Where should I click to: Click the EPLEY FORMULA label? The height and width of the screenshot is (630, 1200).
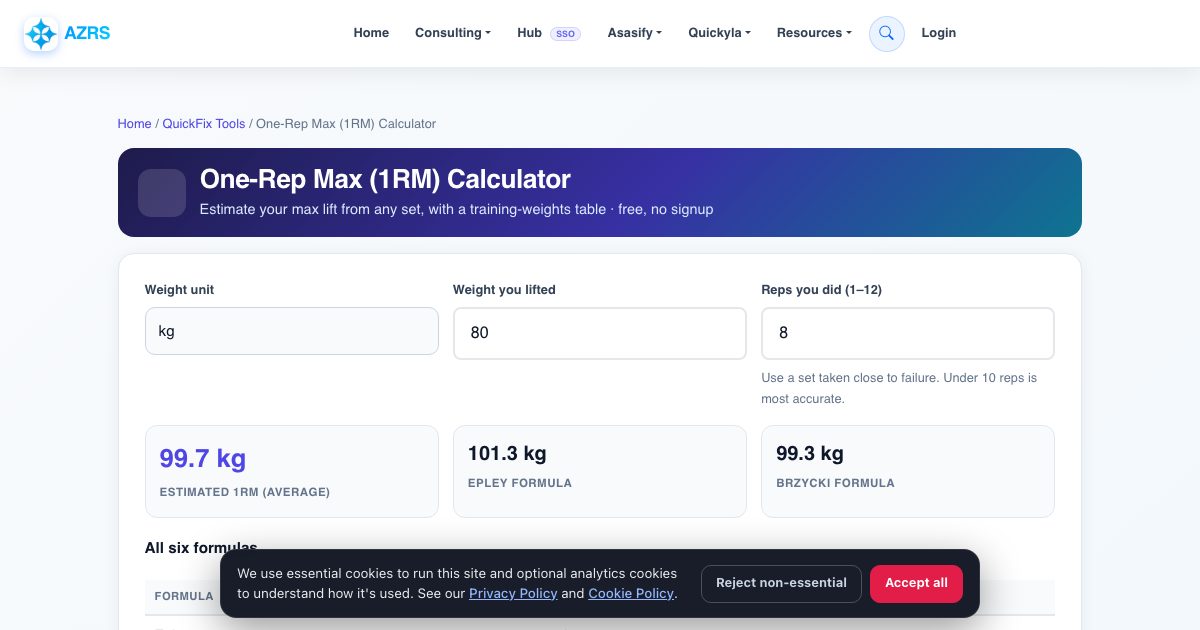point(520,483)
